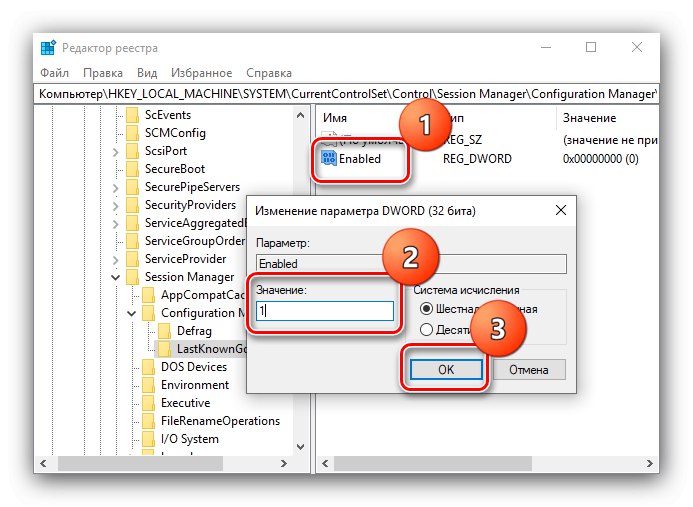Close the DWORD edit dialog
693x507 pixels.
(x=561, y=210)
